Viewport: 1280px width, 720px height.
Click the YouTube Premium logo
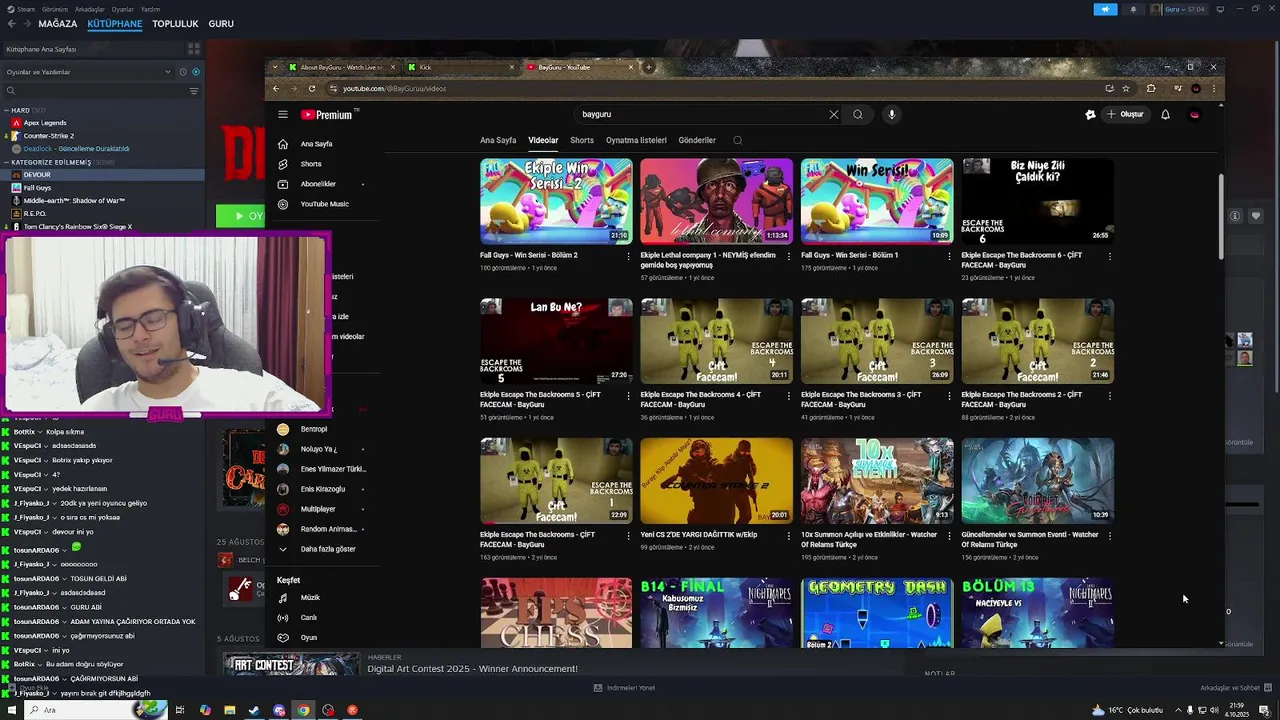coord(327,115)
